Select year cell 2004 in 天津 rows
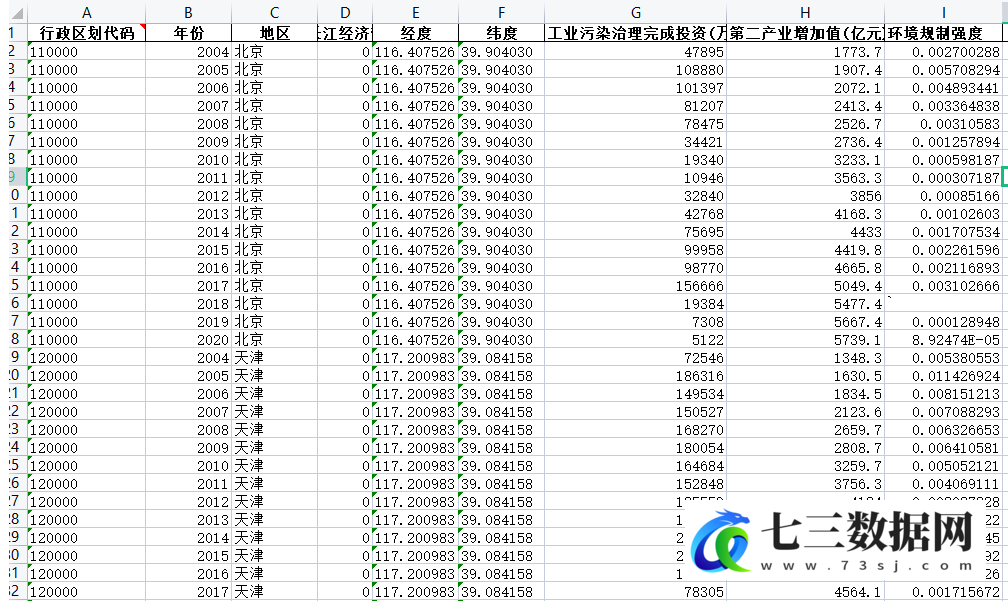 (188, 358)
